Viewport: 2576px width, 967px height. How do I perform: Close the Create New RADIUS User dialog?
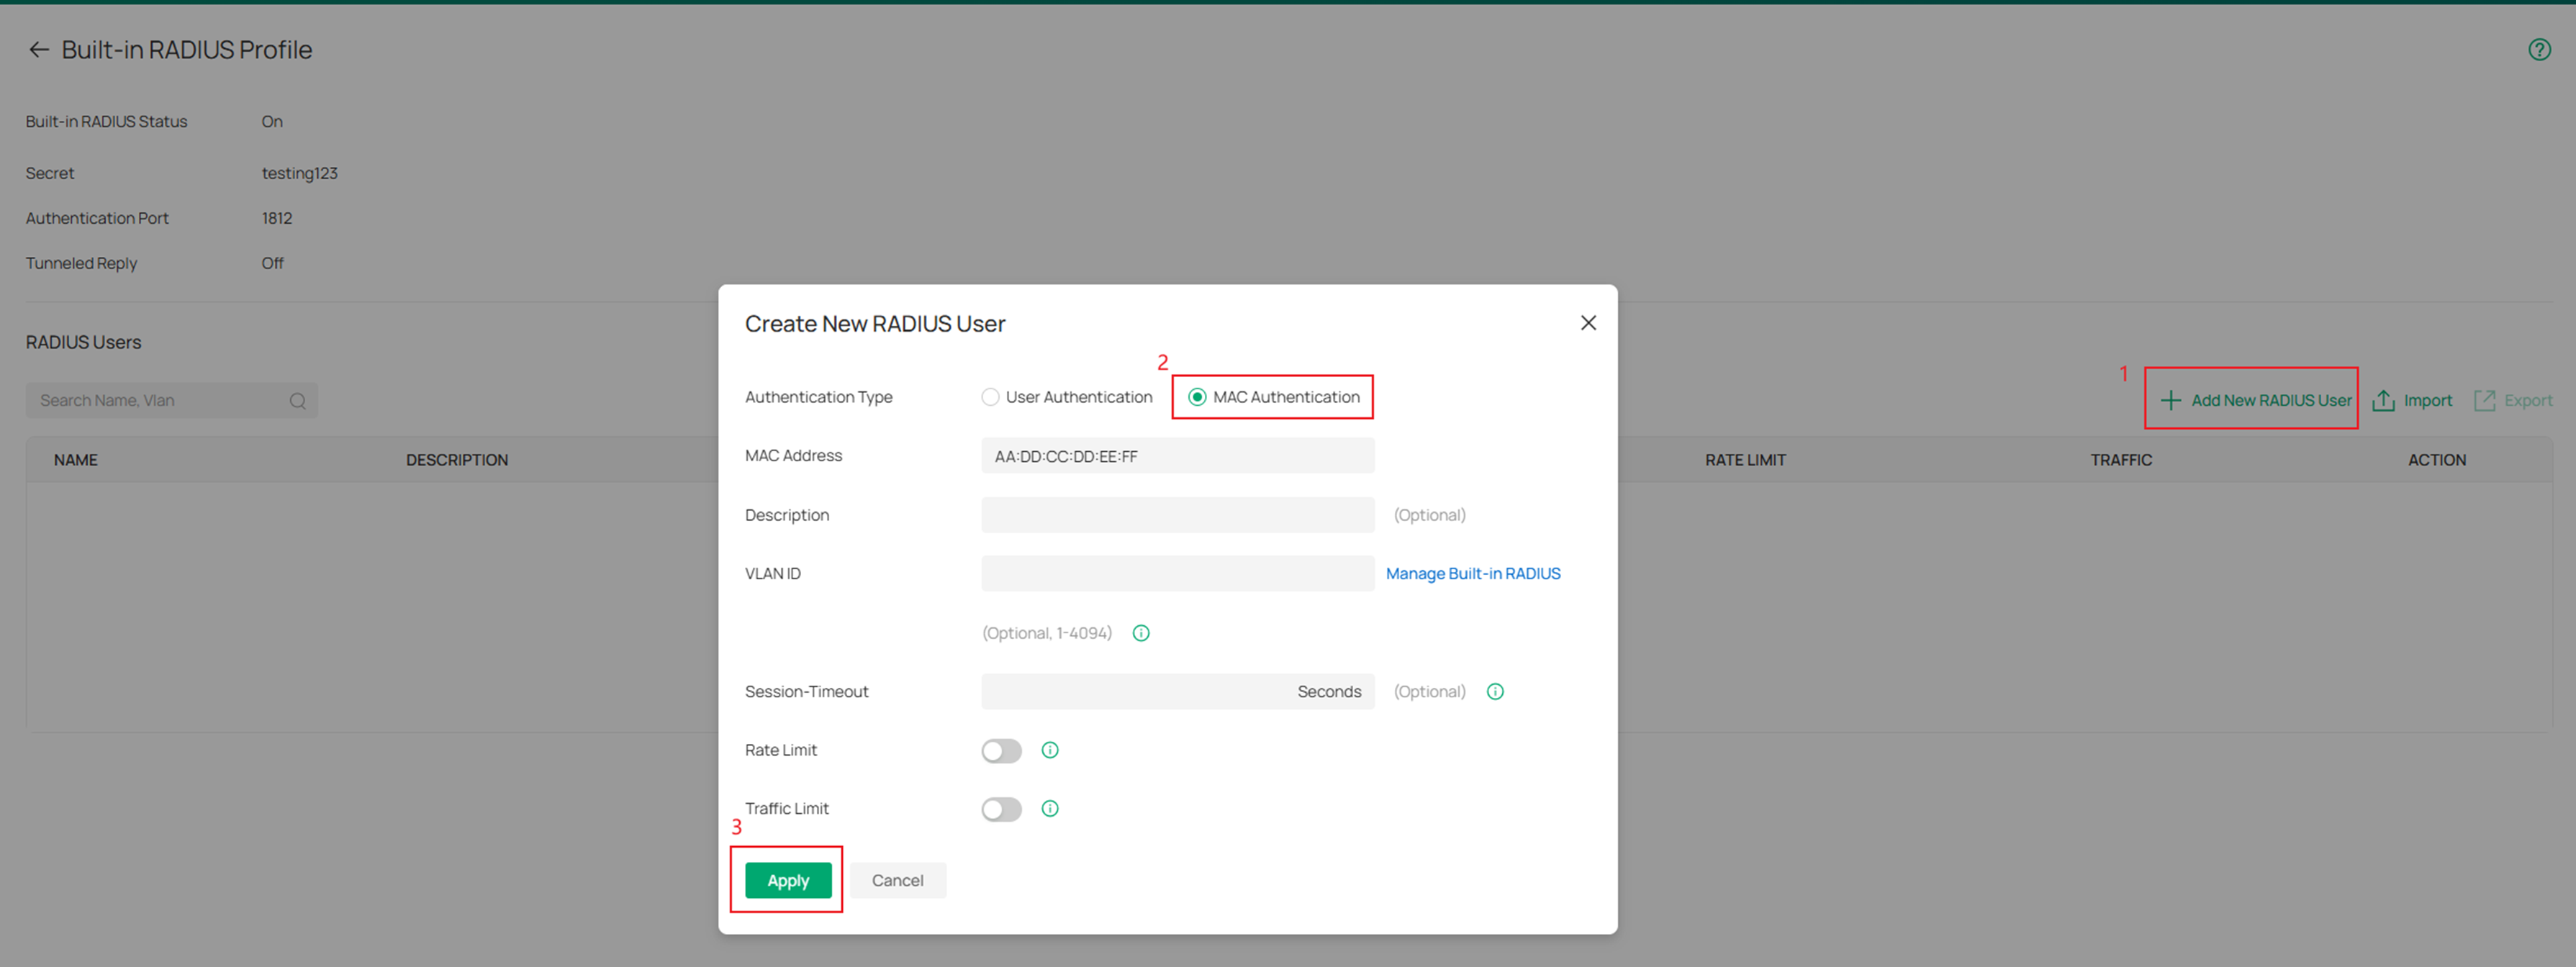[1588, 323]
